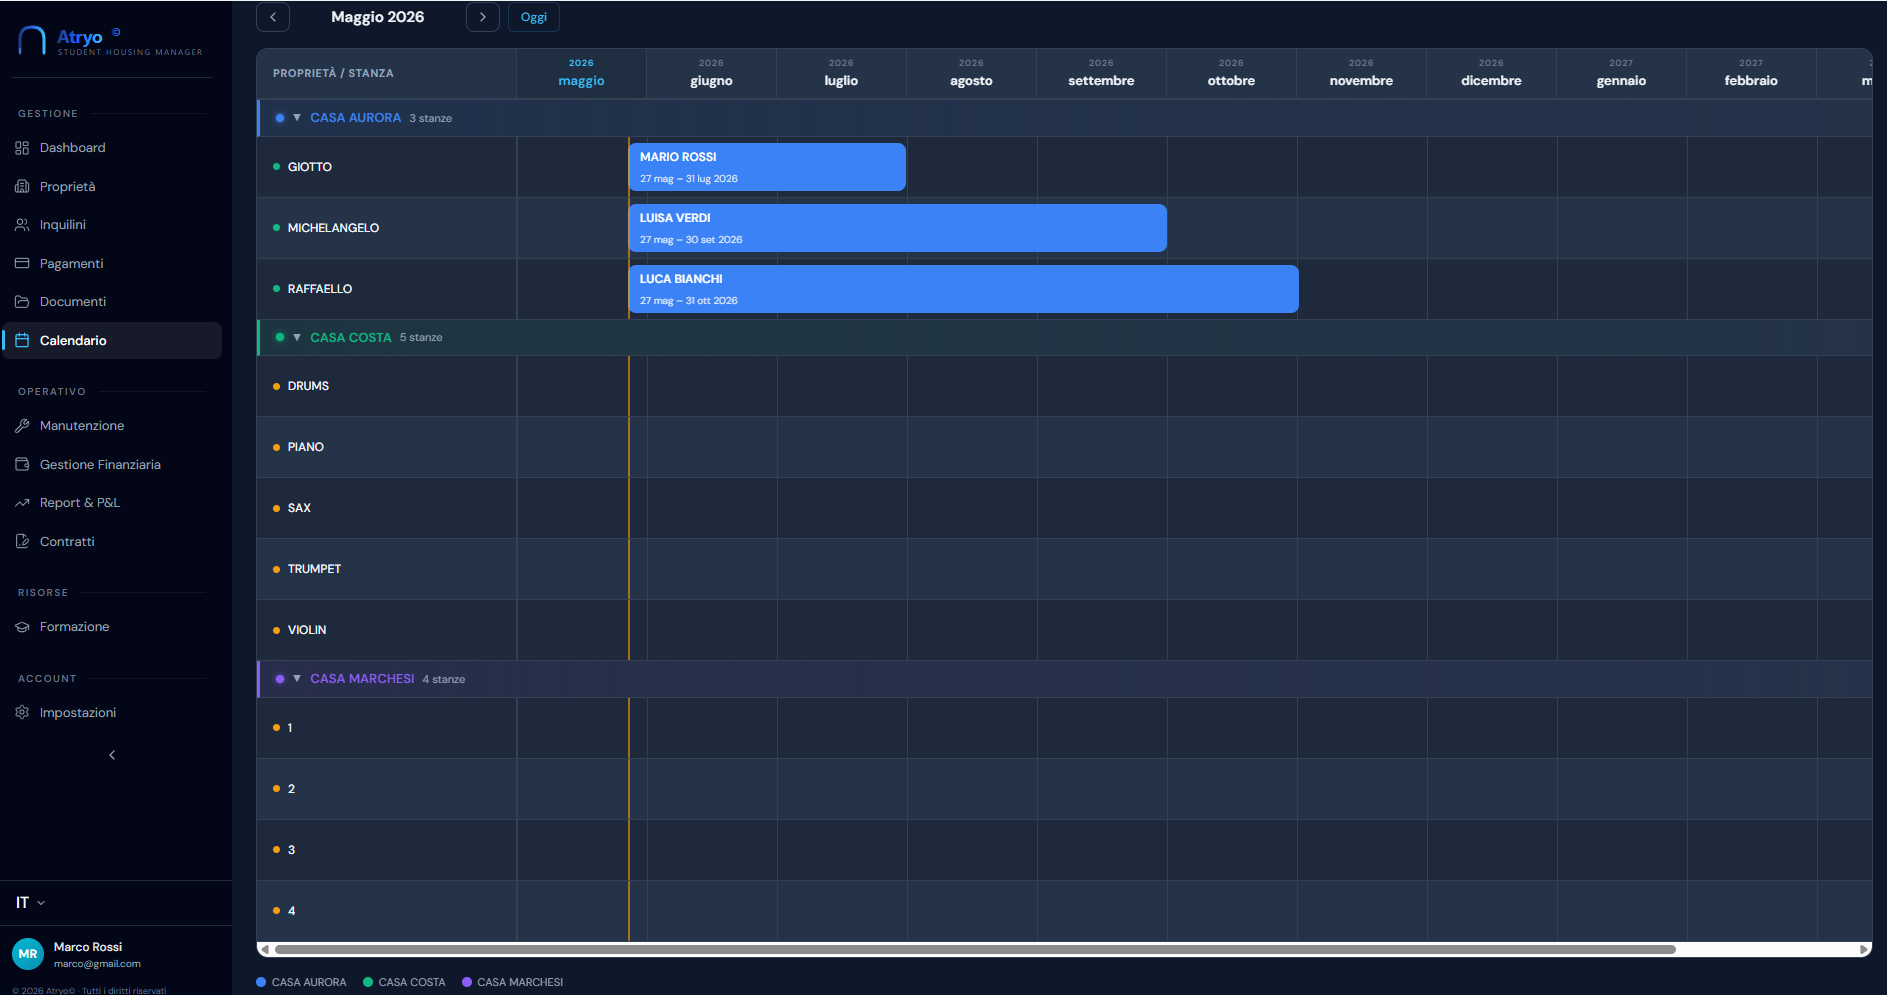Open Formazione page
This screenshot has width=1887, height=995.
pyautogui.click(x=112, y=627)
